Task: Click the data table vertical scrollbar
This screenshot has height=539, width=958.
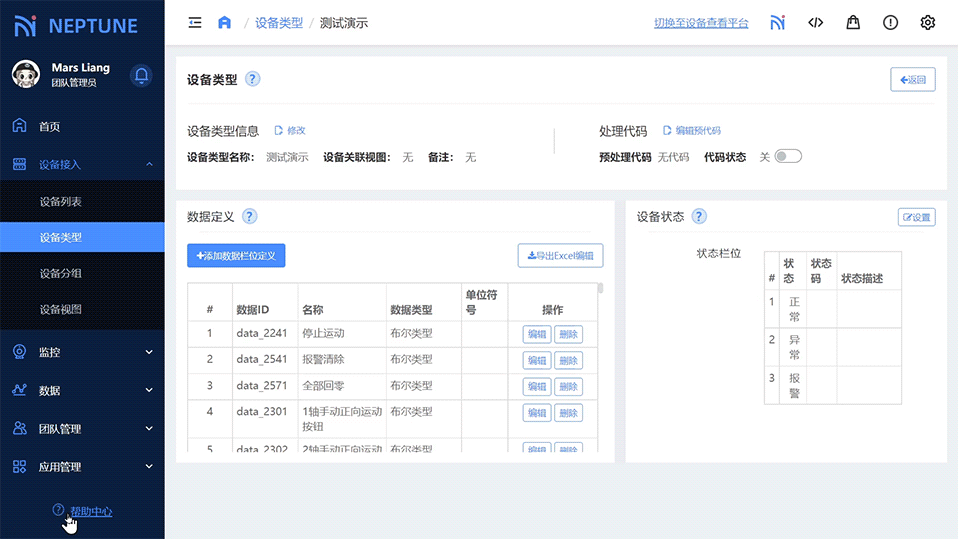Action: 600,290
